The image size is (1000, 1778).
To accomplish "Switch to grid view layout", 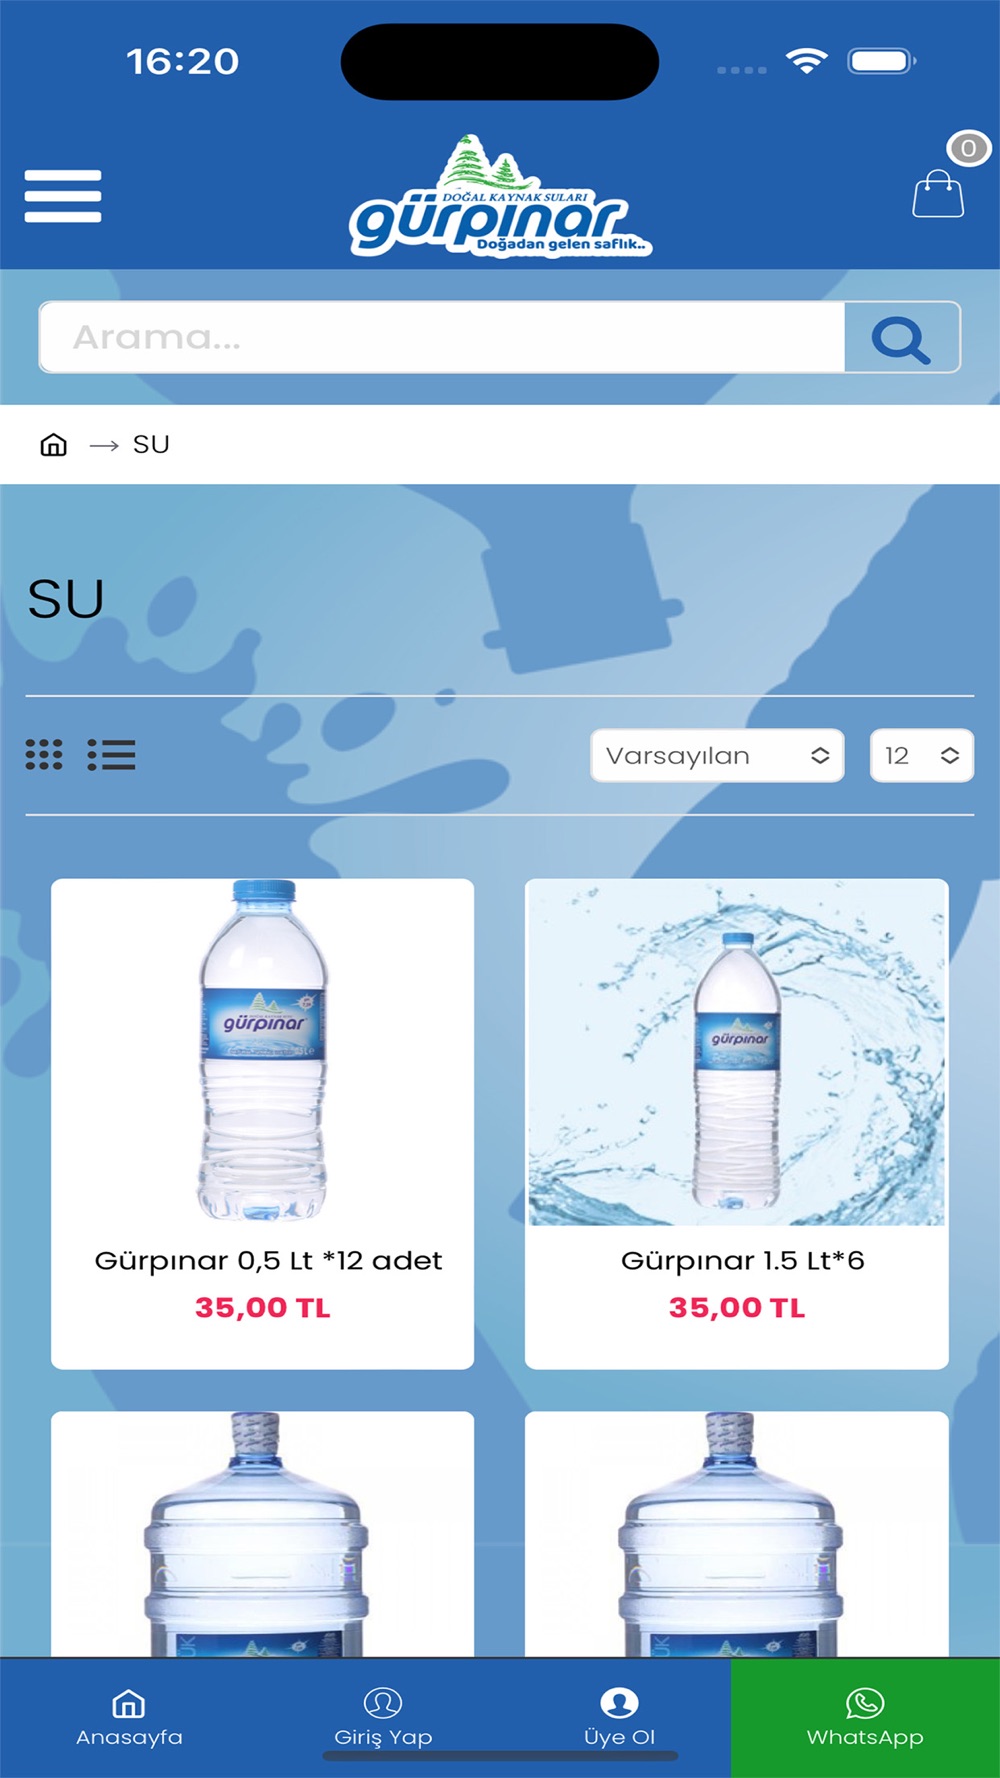I will 44,755.
